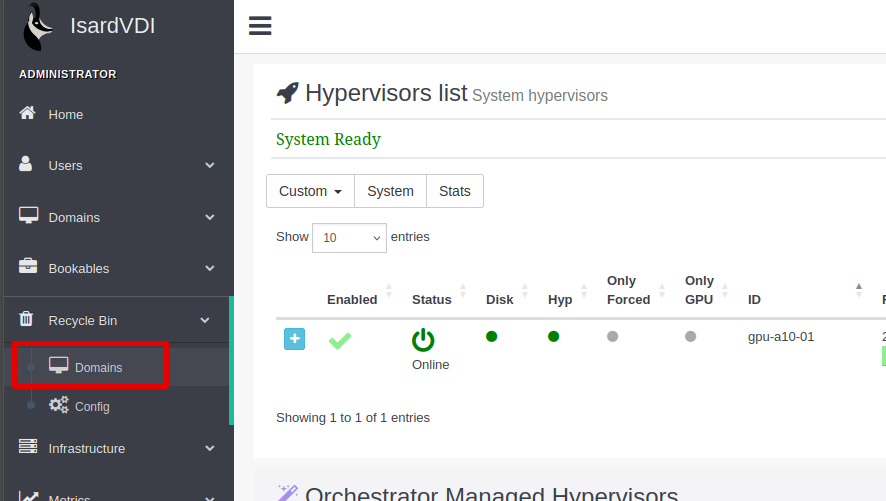Screen dimensions: 886x501
Task: Open the Custom dropdown button
Action: [x=310, y=191]
